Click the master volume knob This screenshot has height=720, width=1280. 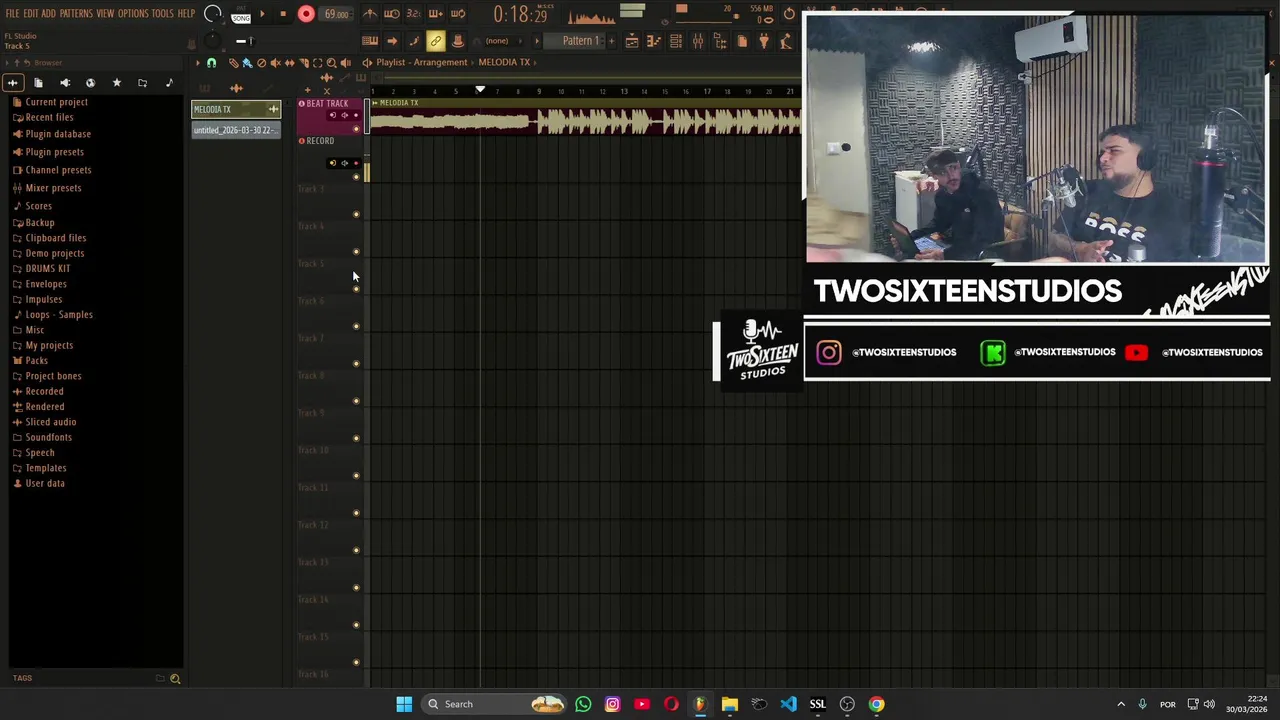tap(212, 14)
